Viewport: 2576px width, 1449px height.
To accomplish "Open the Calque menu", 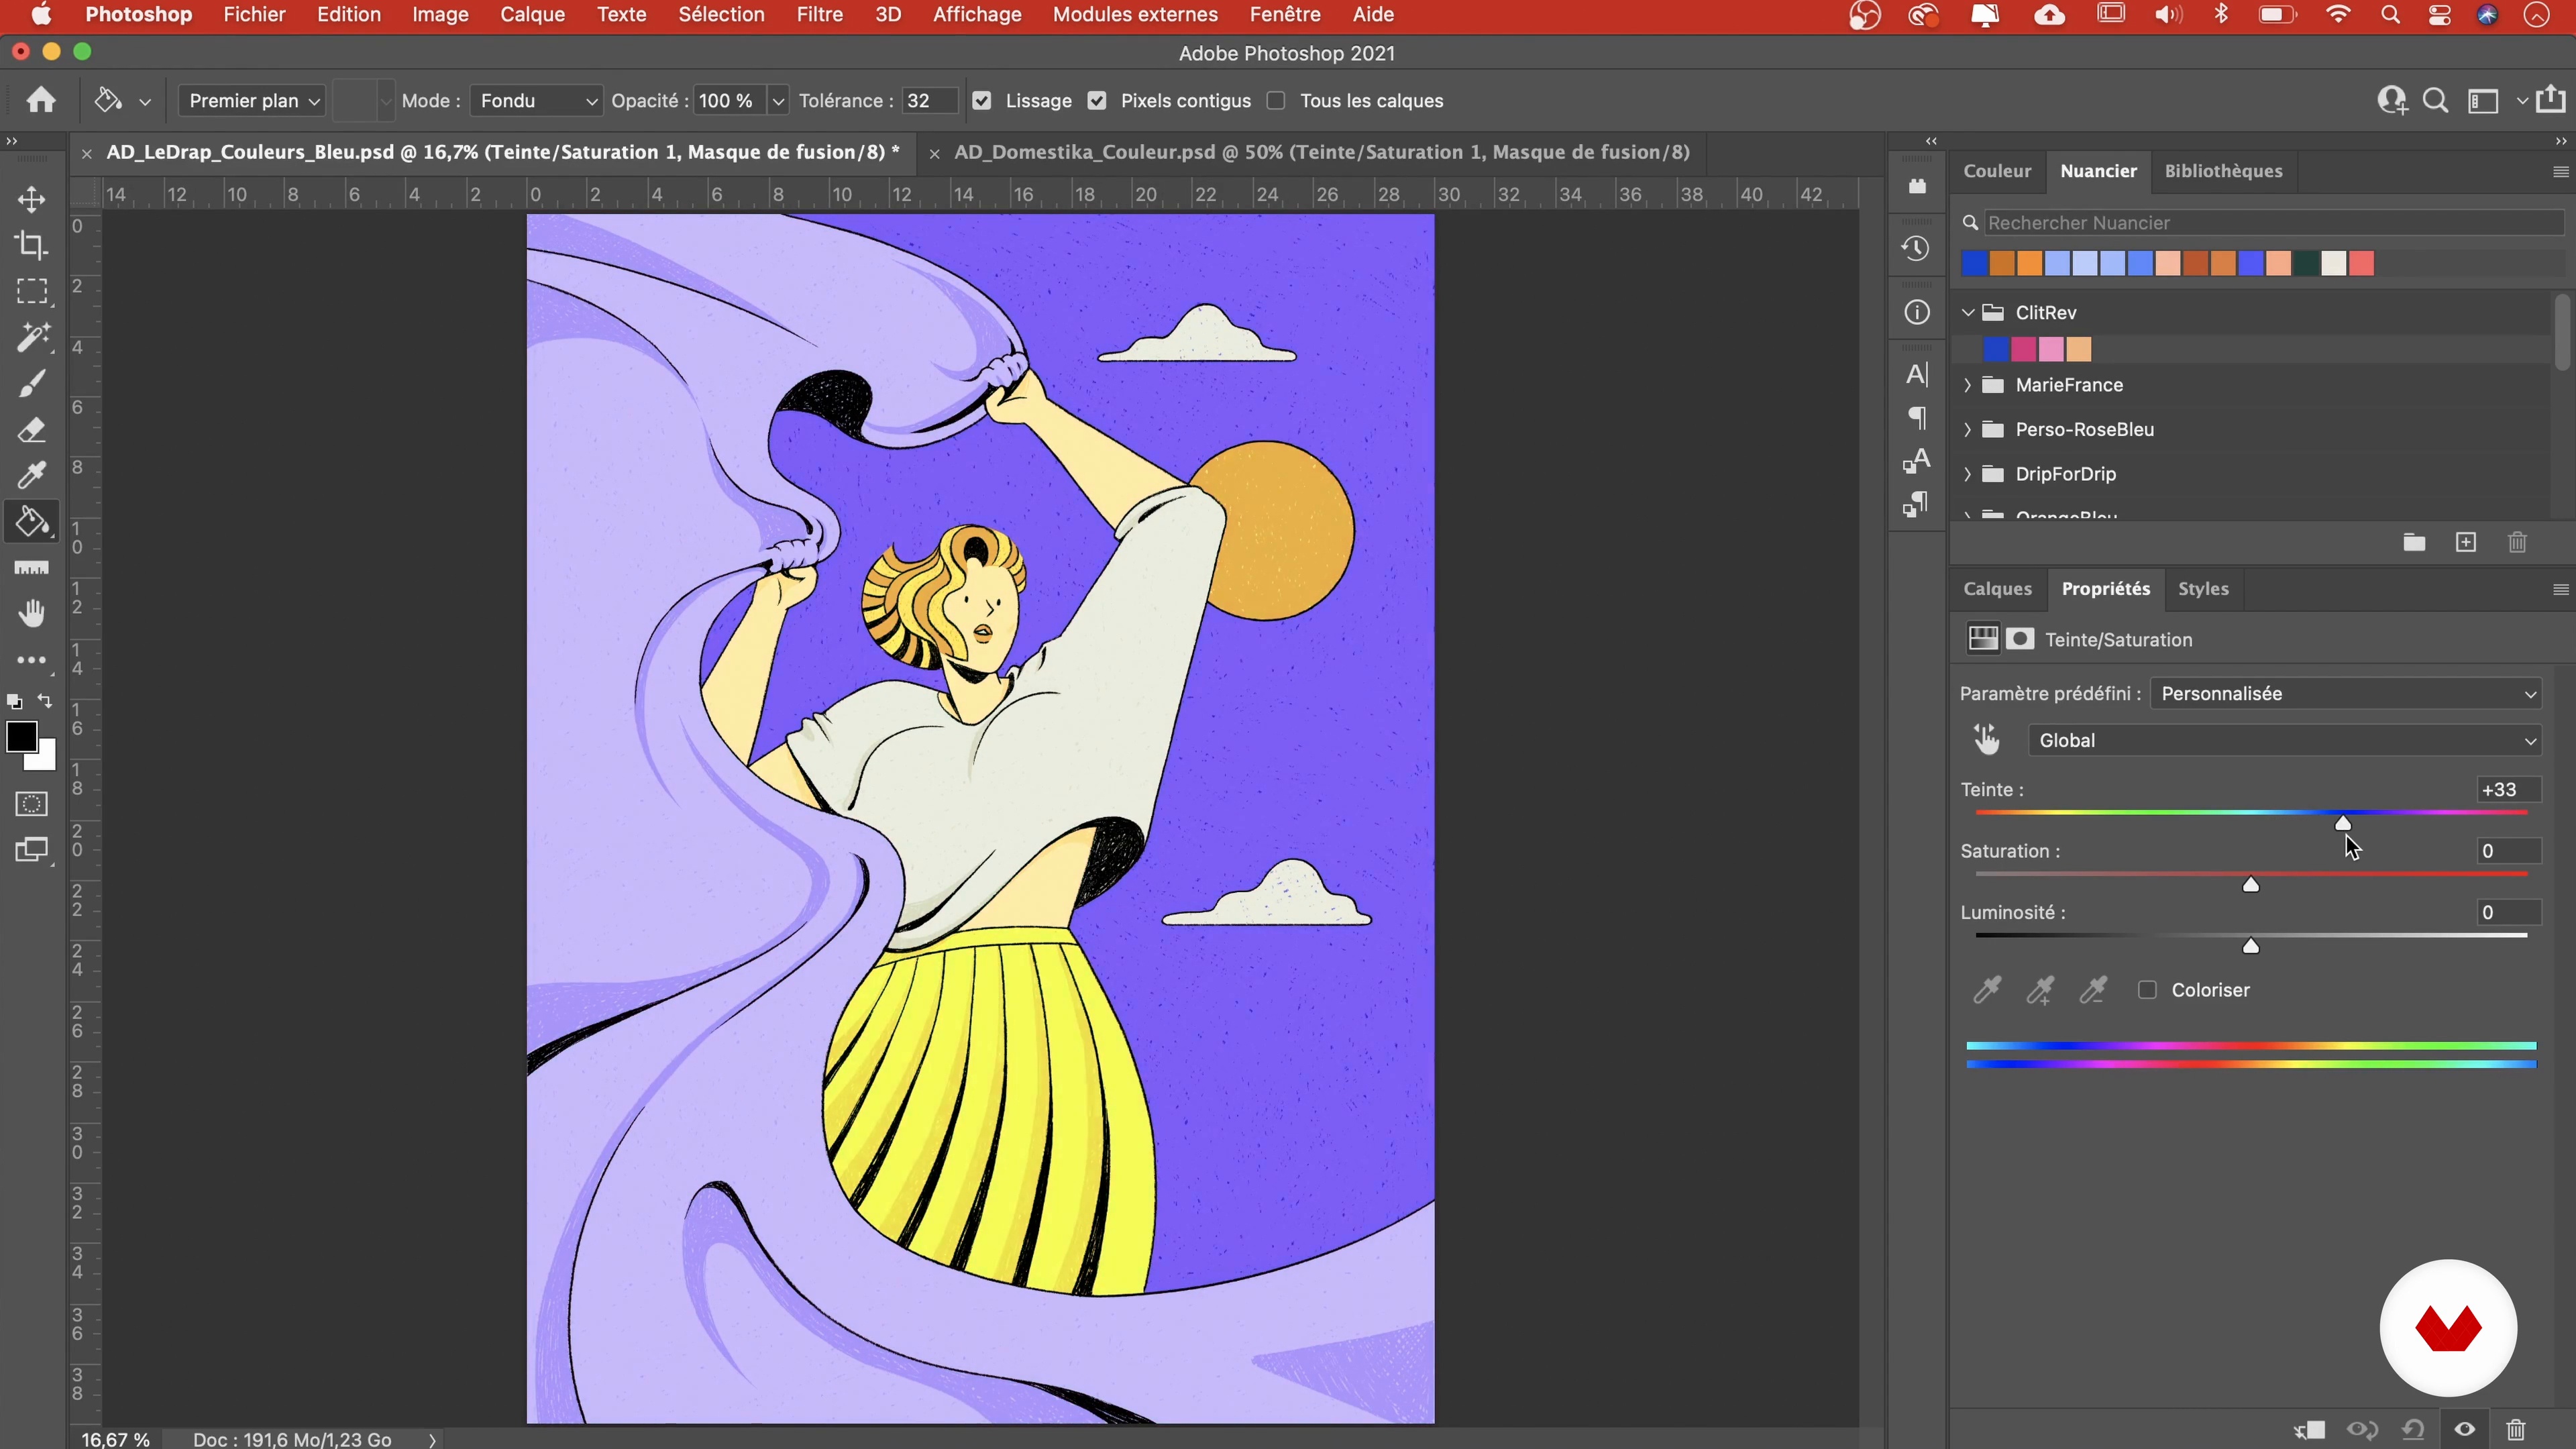I will coord(532,15).
